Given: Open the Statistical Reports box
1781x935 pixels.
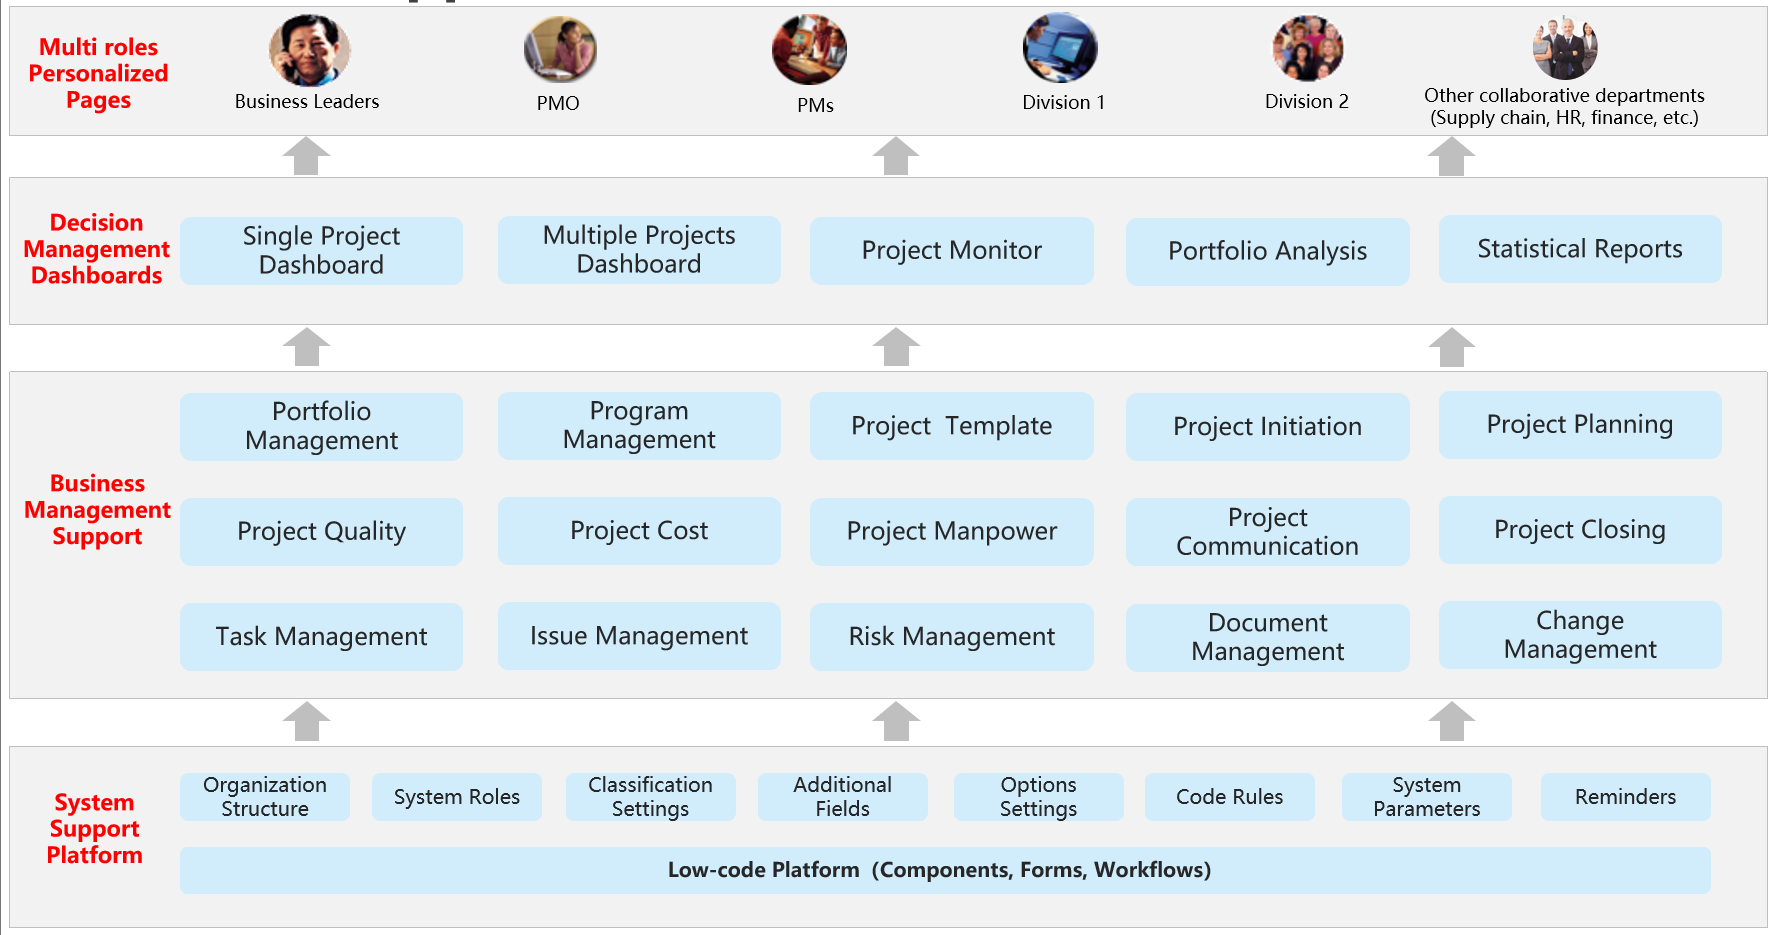Looking at the screenshot, I should [1579, 249].
